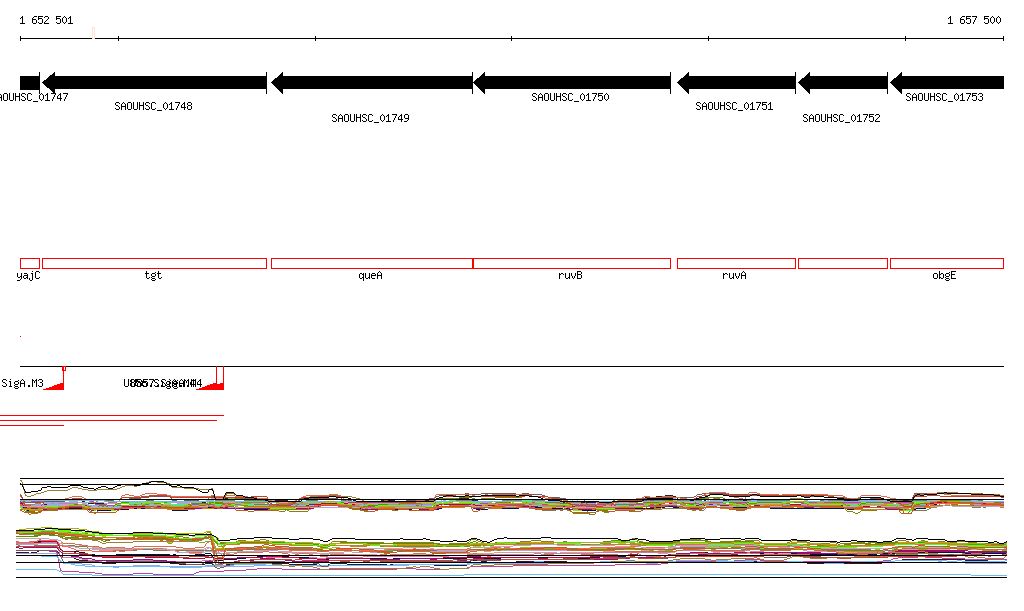Click the ruvA red annotation box

tap(737, 264)
